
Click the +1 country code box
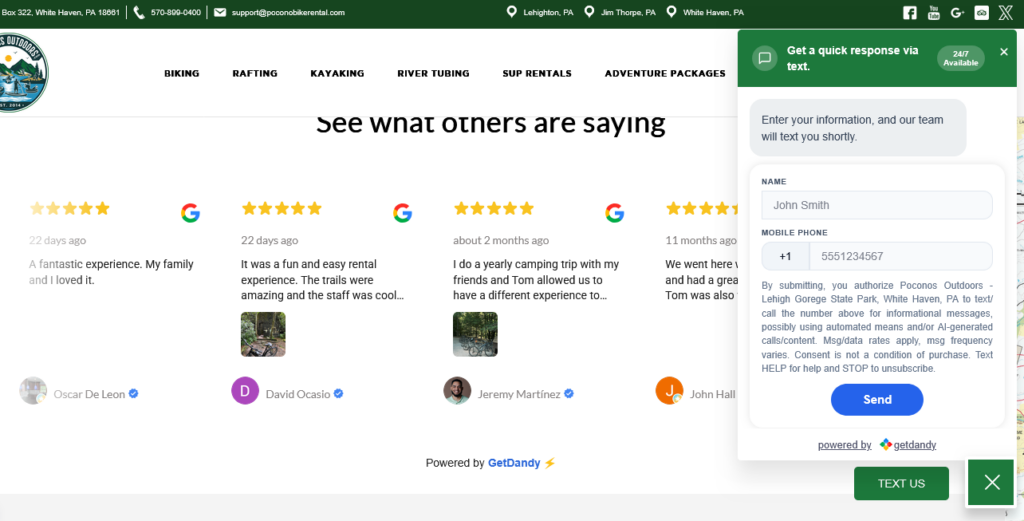785,256
